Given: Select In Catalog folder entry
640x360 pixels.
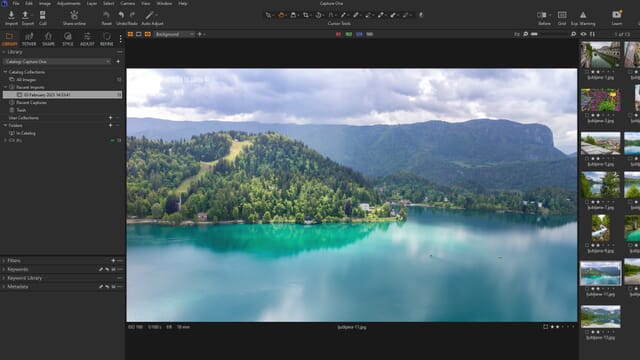Looking at the screenshot, I should (26, 133).
